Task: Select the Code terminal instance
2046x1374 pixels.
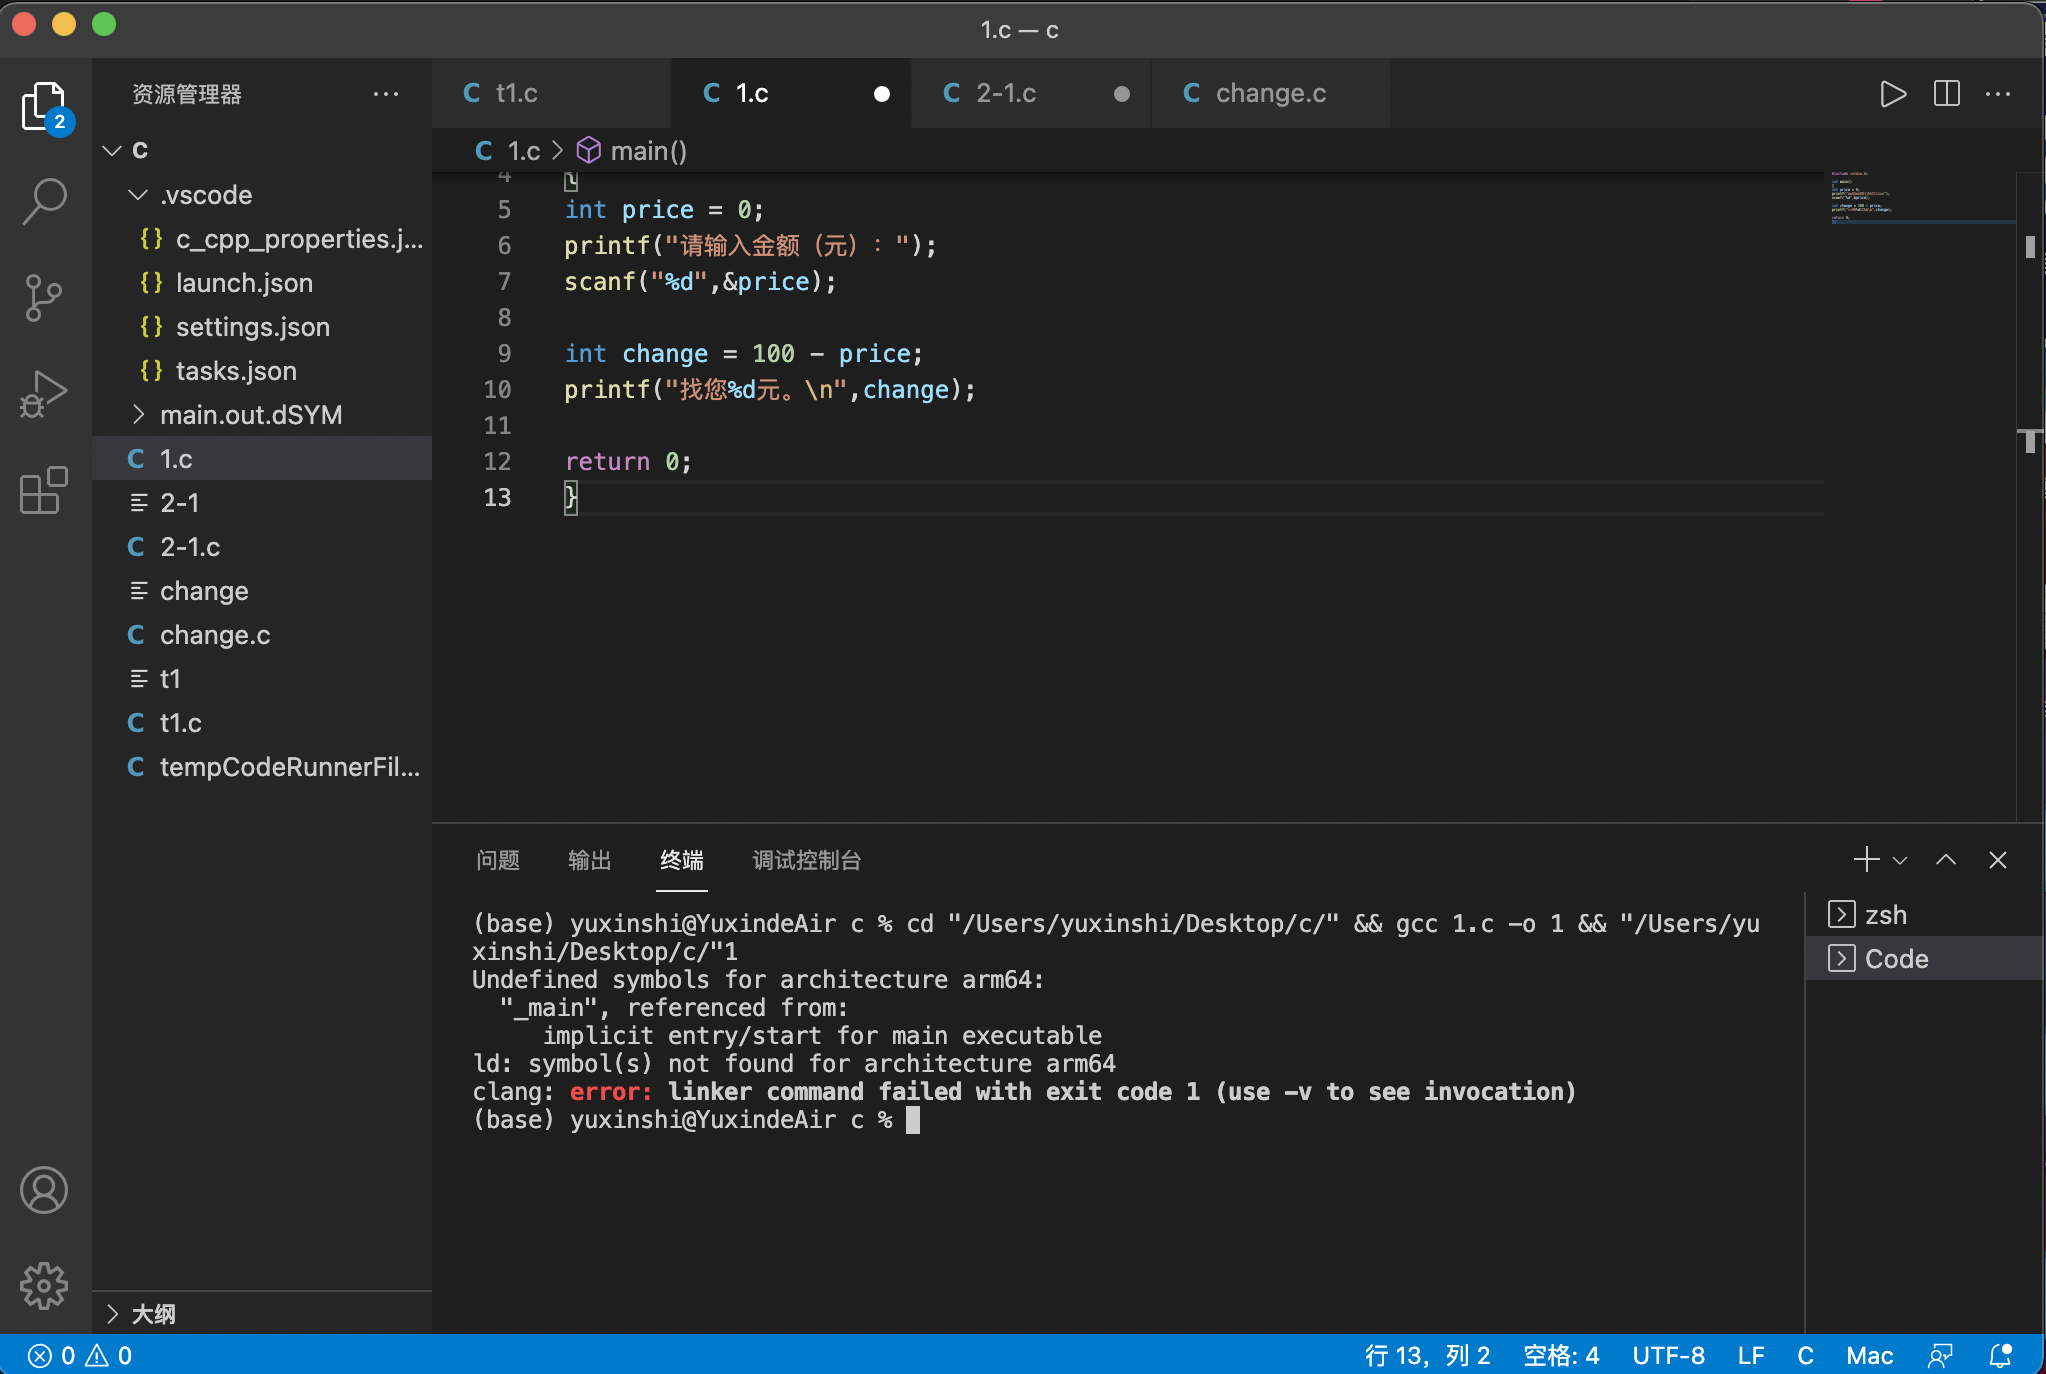Action: point(1925,959)
